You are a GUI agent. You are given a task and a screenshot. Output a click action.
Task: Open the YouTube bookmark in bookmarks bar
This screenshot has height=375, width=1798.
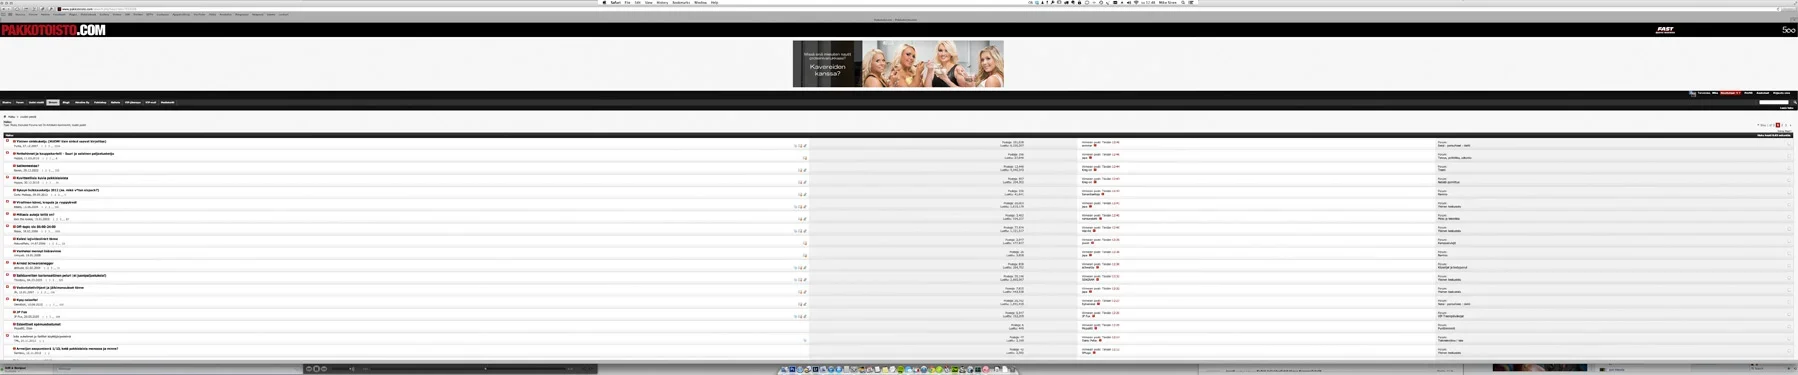click(x=199, y=14)
